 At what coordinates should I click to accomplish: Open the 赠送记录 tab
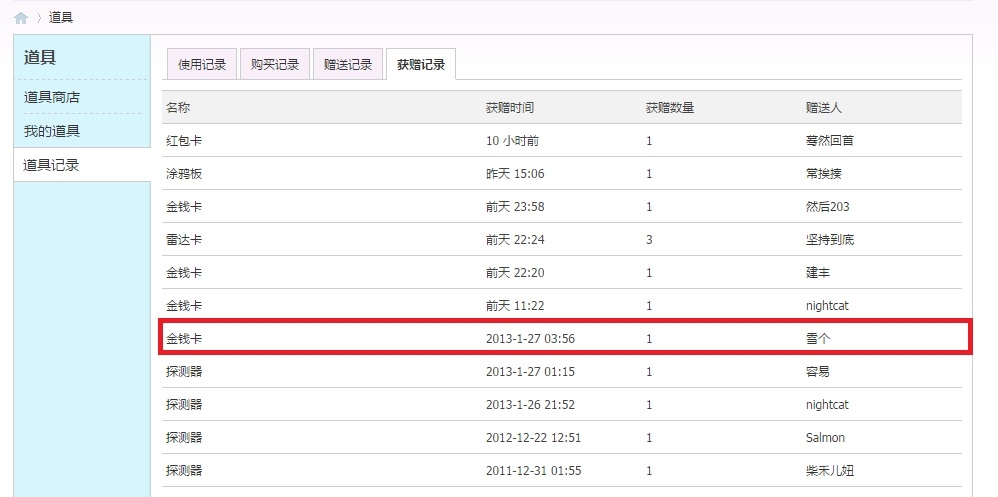point(348,64)
